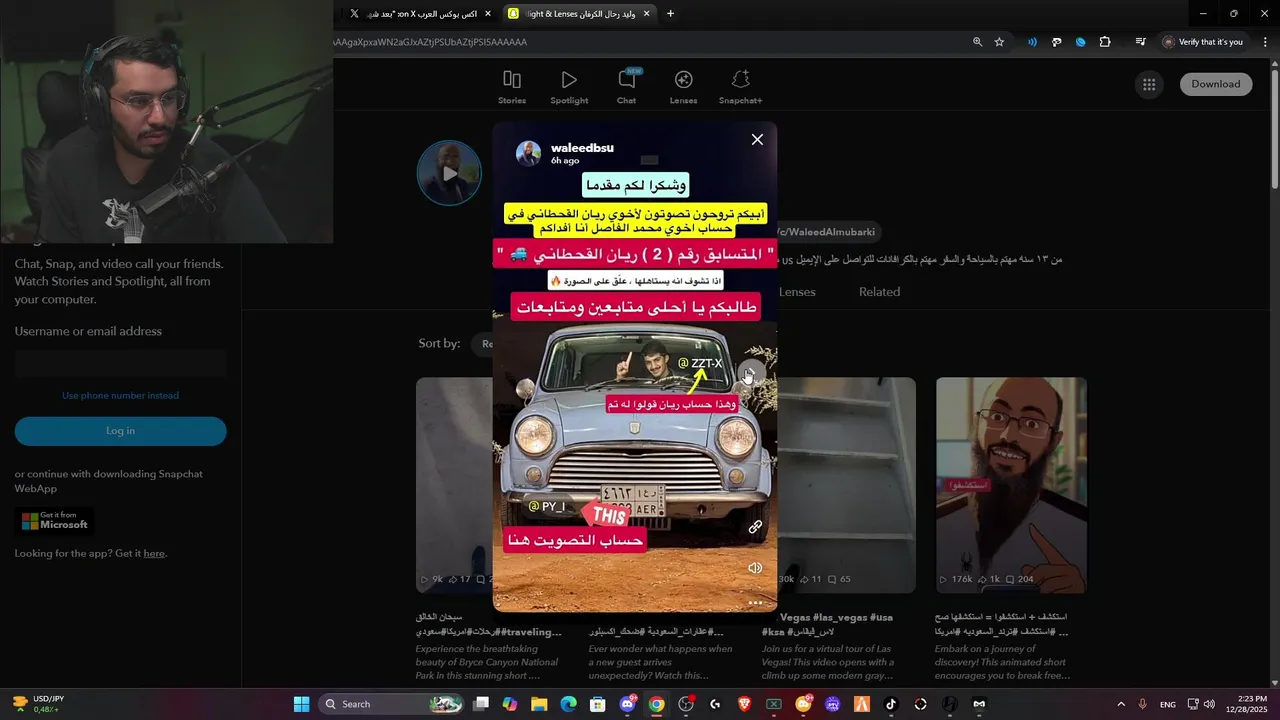
Task: Click the taskbar Search box
Action: click(392, 704)
